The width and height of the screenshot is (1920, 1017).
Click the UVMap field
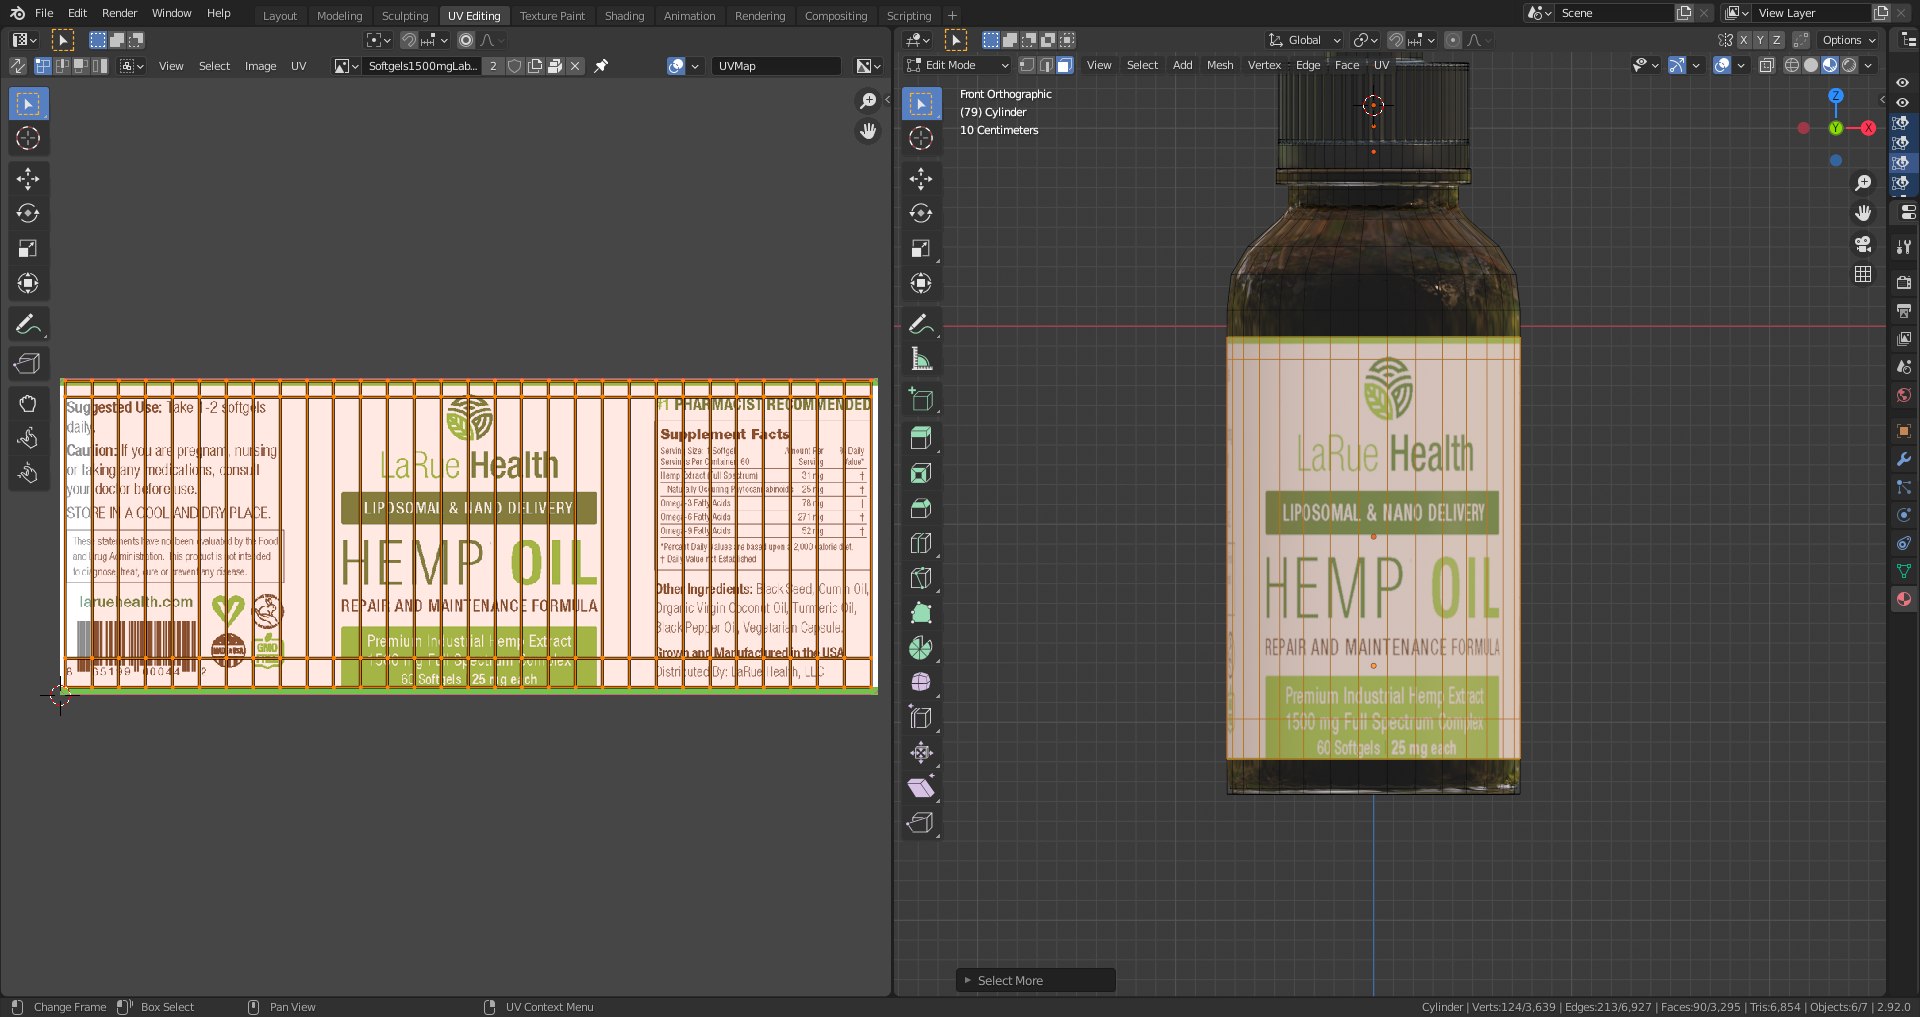pyautogui.click(x=777, y=66)
